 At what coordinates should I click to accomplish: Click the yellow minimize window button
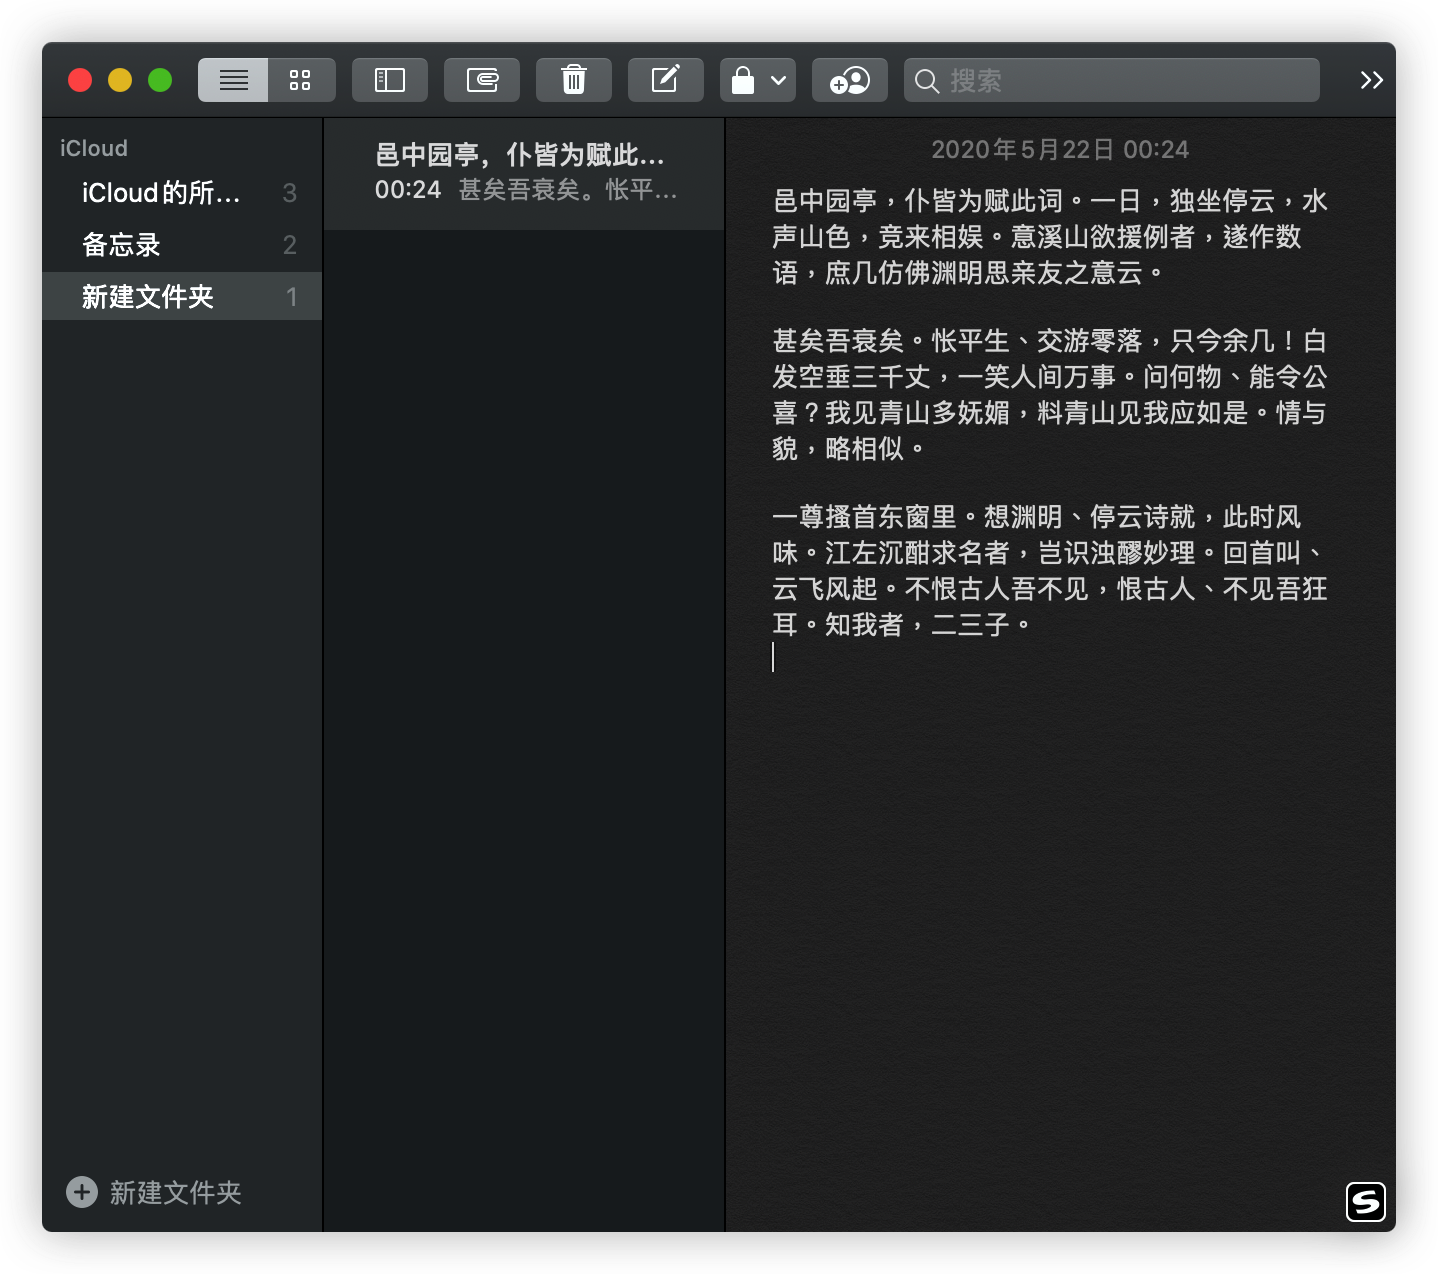[120, 80]
